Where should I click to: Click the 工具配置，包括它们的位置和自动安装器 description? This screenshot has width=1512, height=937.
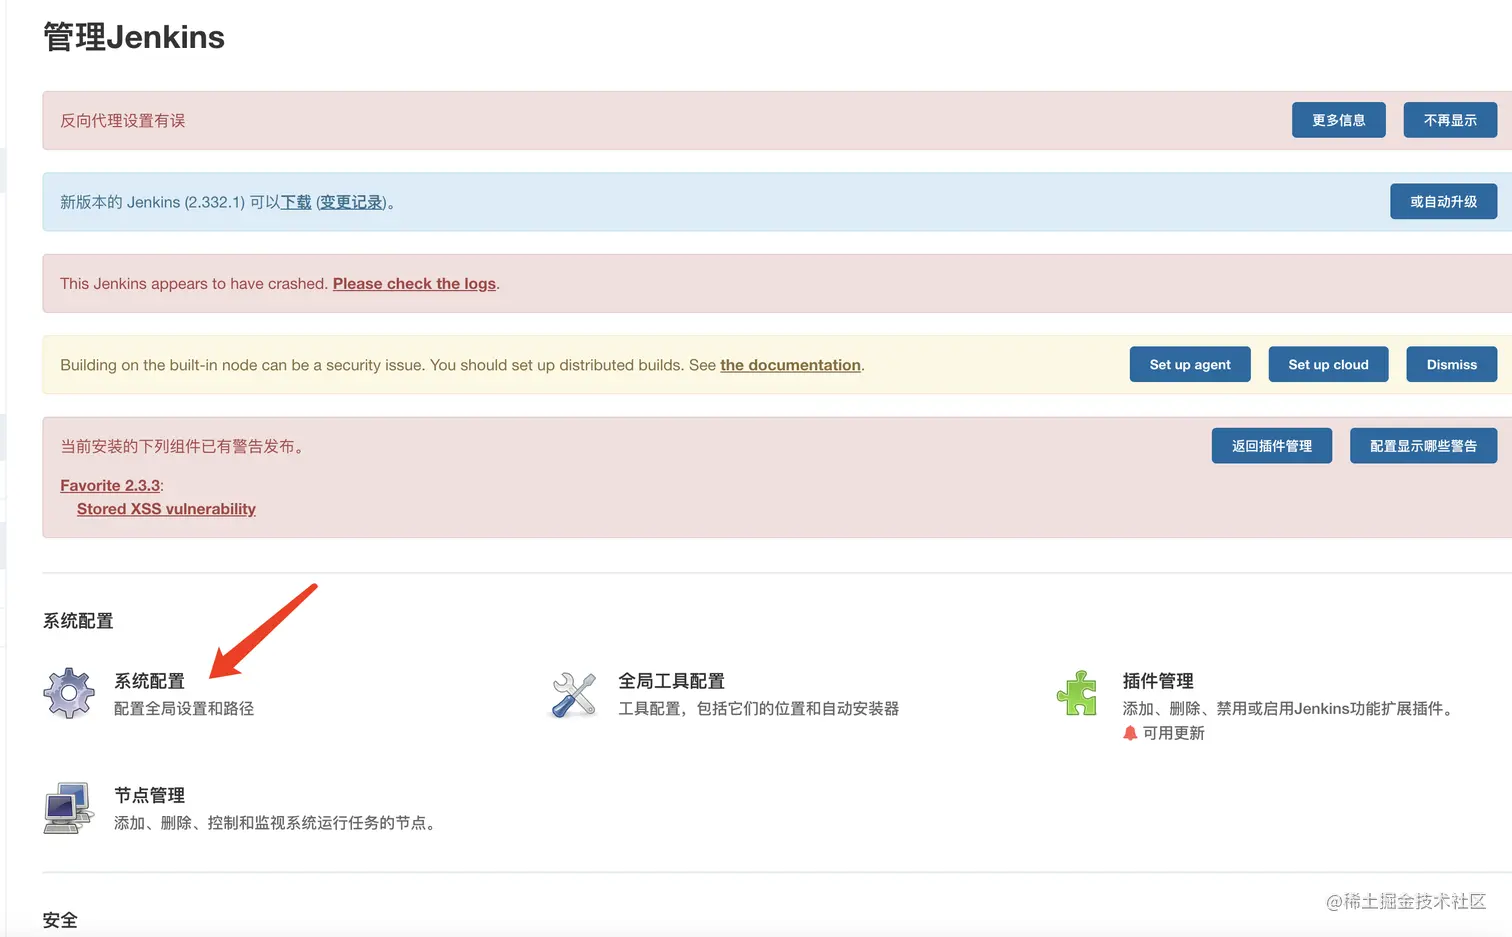click(x=758, y=708)
